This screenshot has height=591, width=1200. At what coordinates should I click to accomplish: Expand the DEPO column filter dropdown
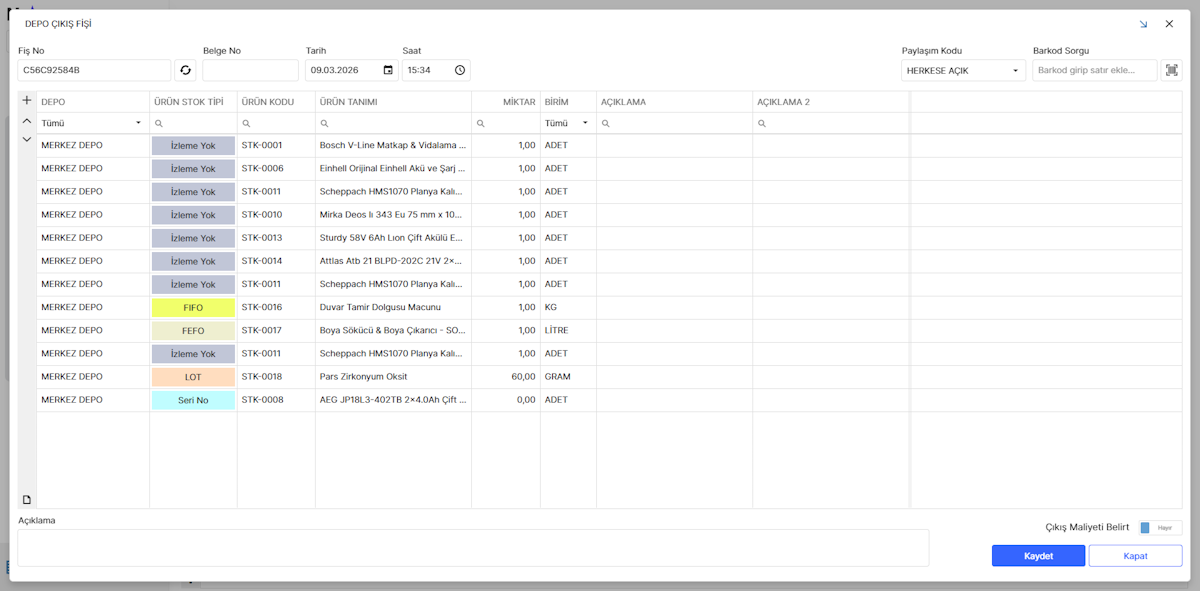point(138,123)
